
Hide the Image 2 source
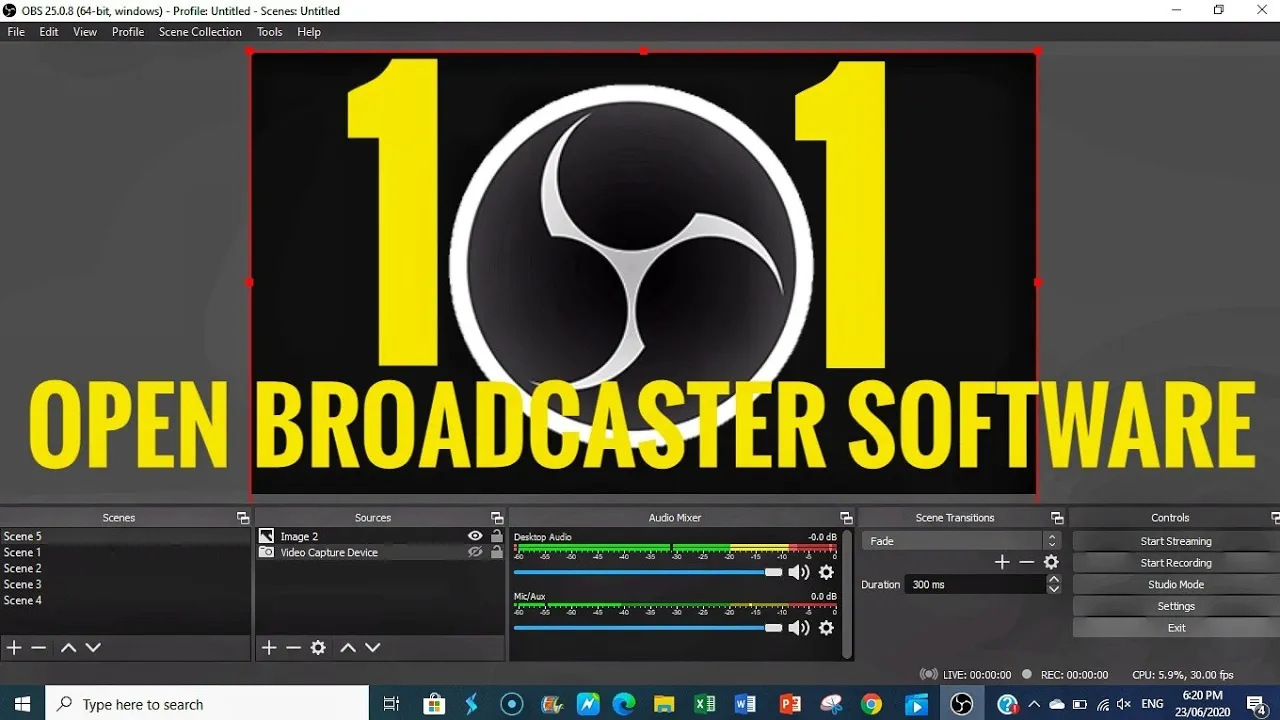tap(475, 536)
